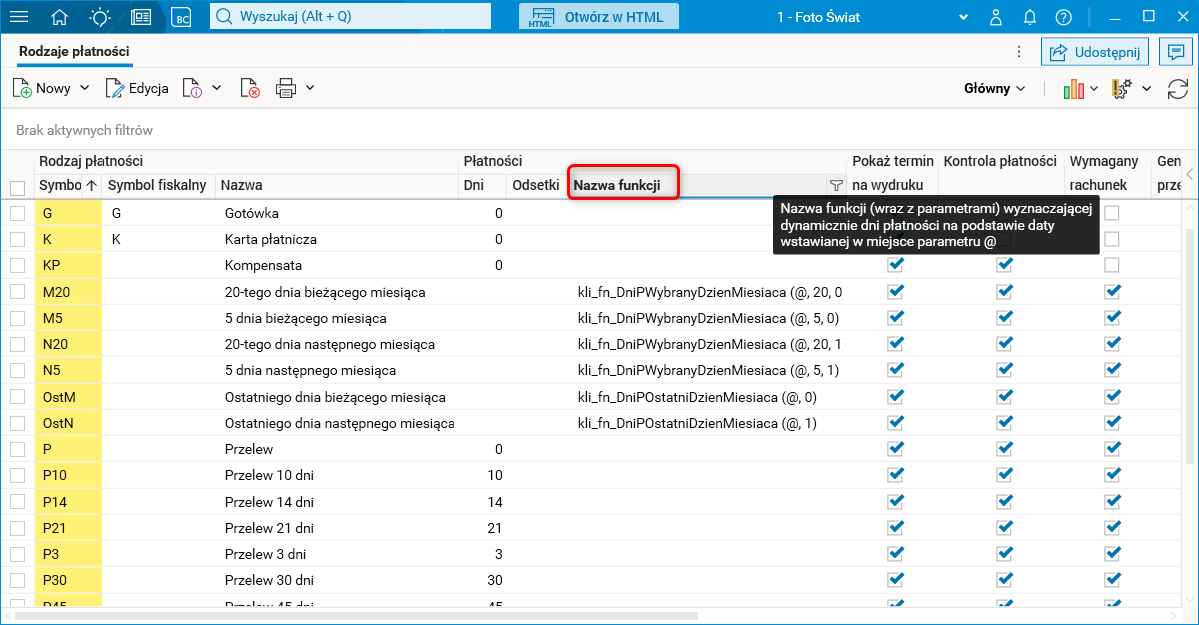Screen dimensions: 1199x625
Task: Toggle Kontrola płatności for Przelew 21 dni
Action: pyautogui.click(x=1005, y=528)
